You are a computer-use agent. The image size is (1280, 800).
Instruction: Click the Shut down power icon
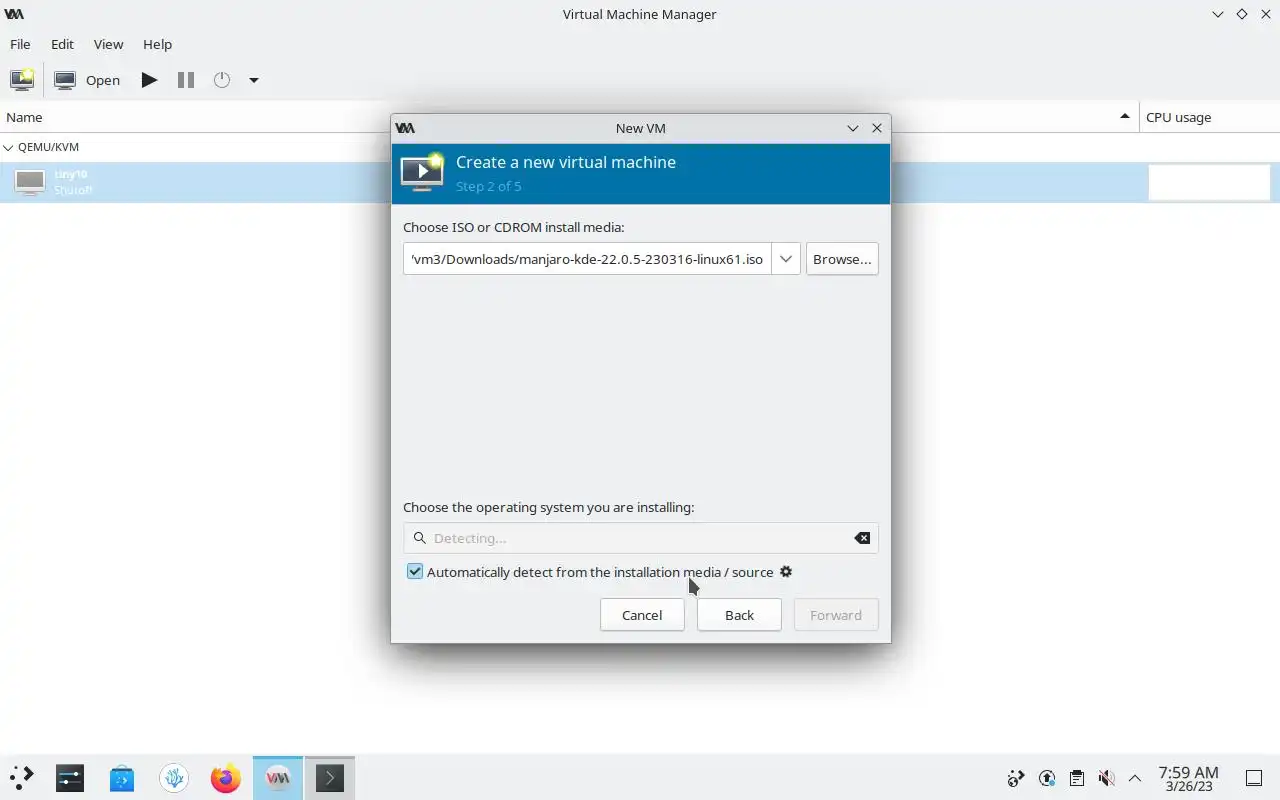click(222, 80)
